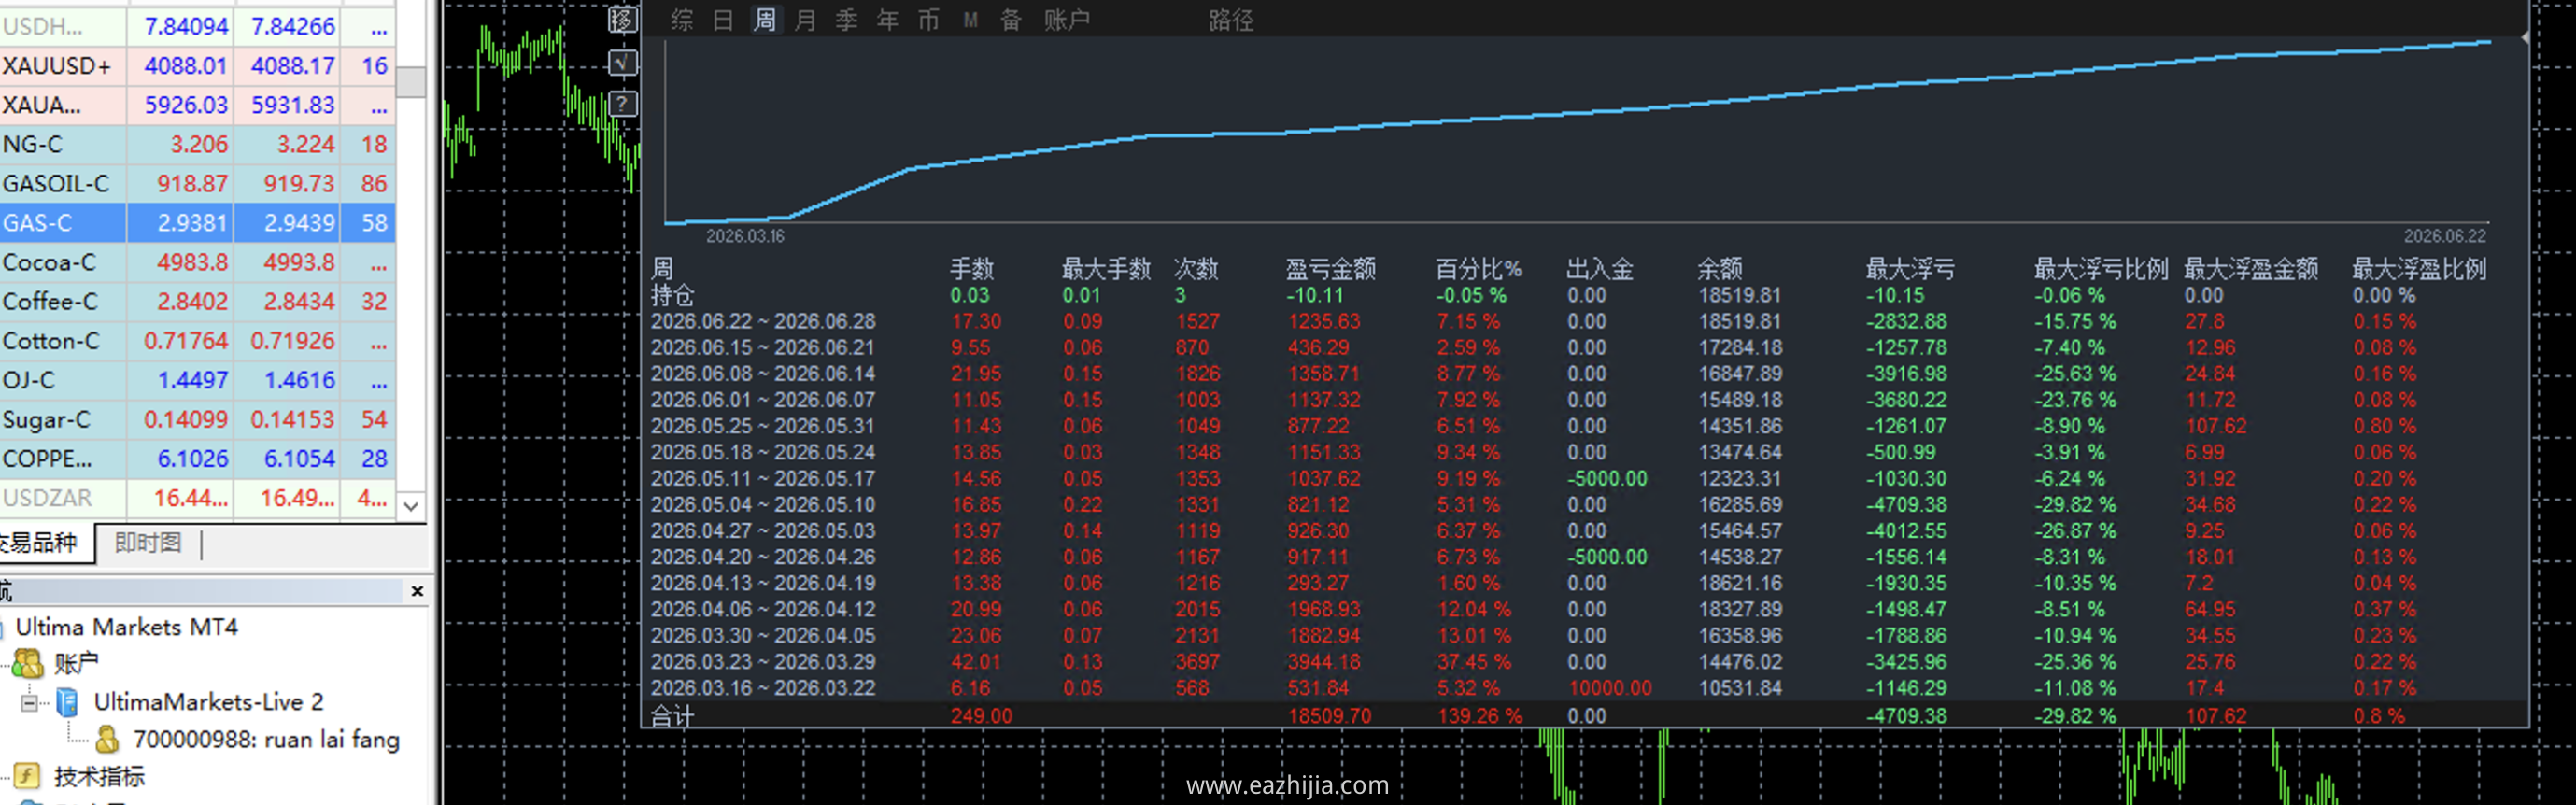Click the 账户 accounts group icon in navigator
The height and width of the screenshot is (805, 2576).
[x=27, y=663]
